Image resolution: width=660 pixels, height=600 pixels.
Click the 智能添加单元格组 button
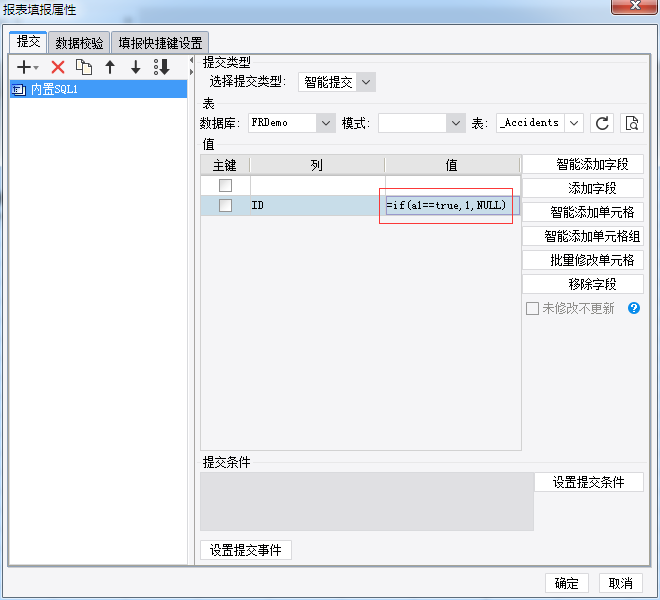(x=583, y=236)
